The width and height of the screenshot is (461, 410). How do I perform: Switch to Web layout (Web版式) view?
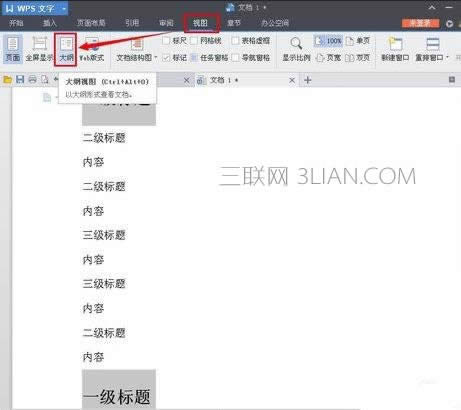coord(92,49)
